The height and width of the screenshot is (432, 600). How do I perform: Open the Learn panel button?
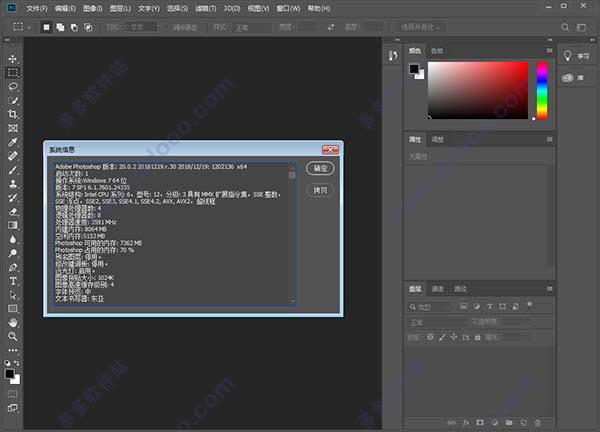pos(577,56)
